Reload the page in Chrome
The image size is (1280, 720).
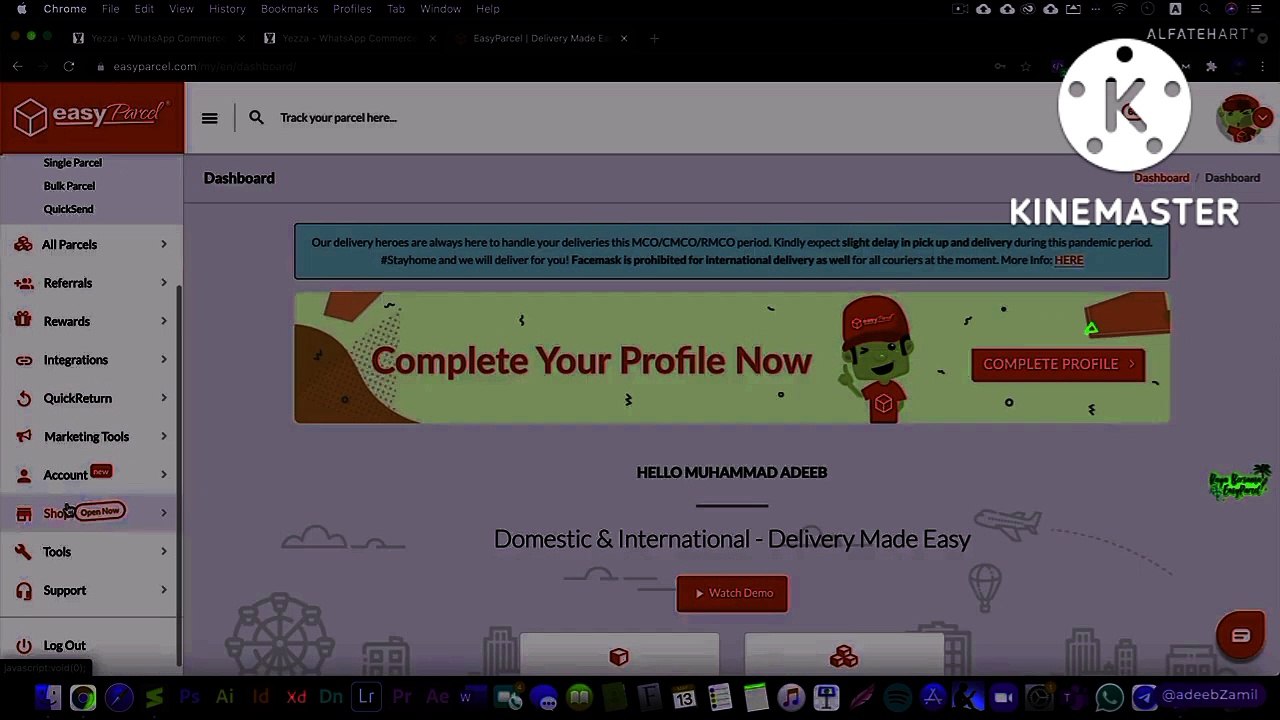(x=69, y=66)
